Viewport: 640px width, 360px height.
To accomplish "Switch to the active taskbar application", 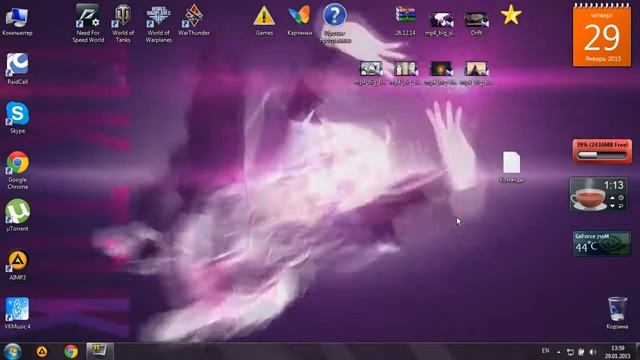I will coord(100,351).
